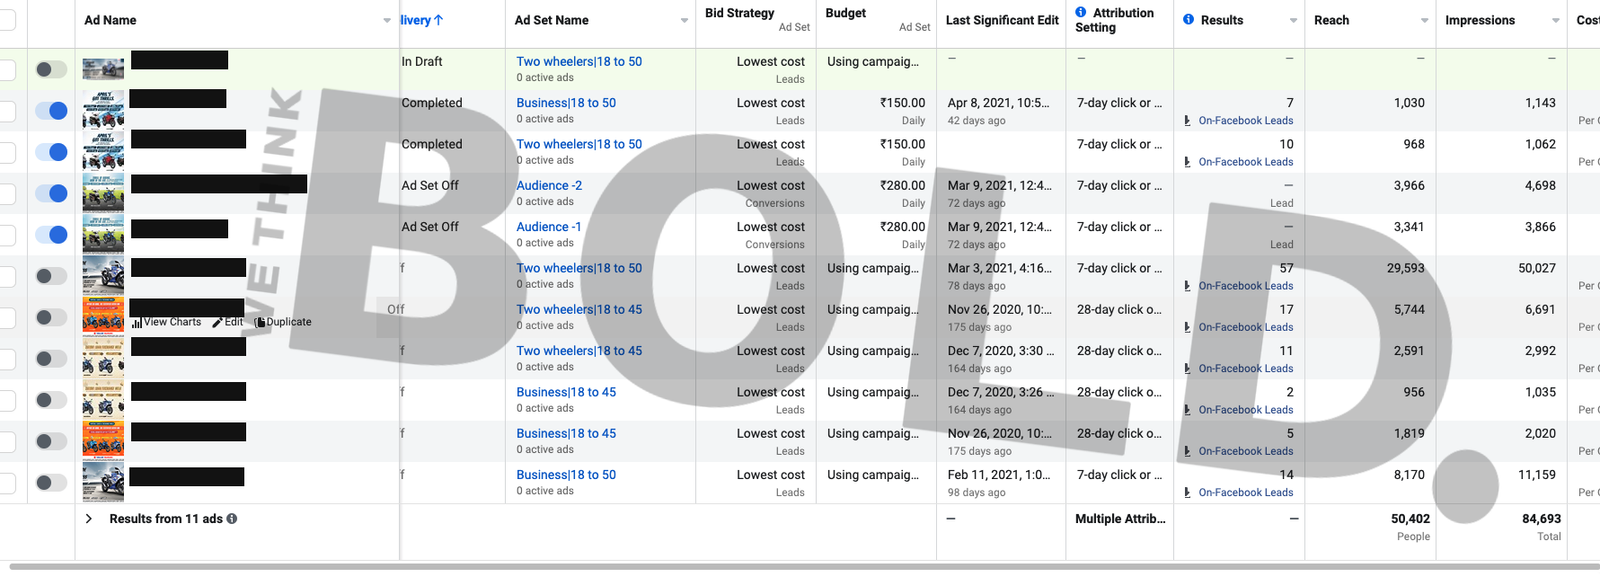Click the Attribution Setting info icon

1081,13
